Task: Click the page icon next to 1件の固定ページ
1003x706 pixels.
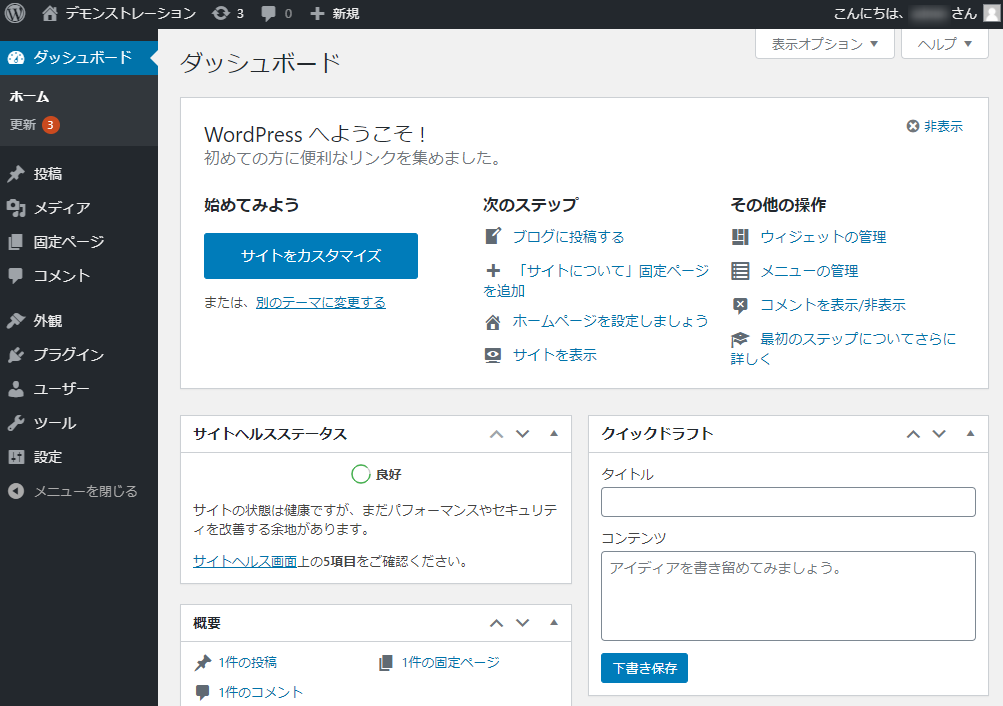Action: coord(386,663)
